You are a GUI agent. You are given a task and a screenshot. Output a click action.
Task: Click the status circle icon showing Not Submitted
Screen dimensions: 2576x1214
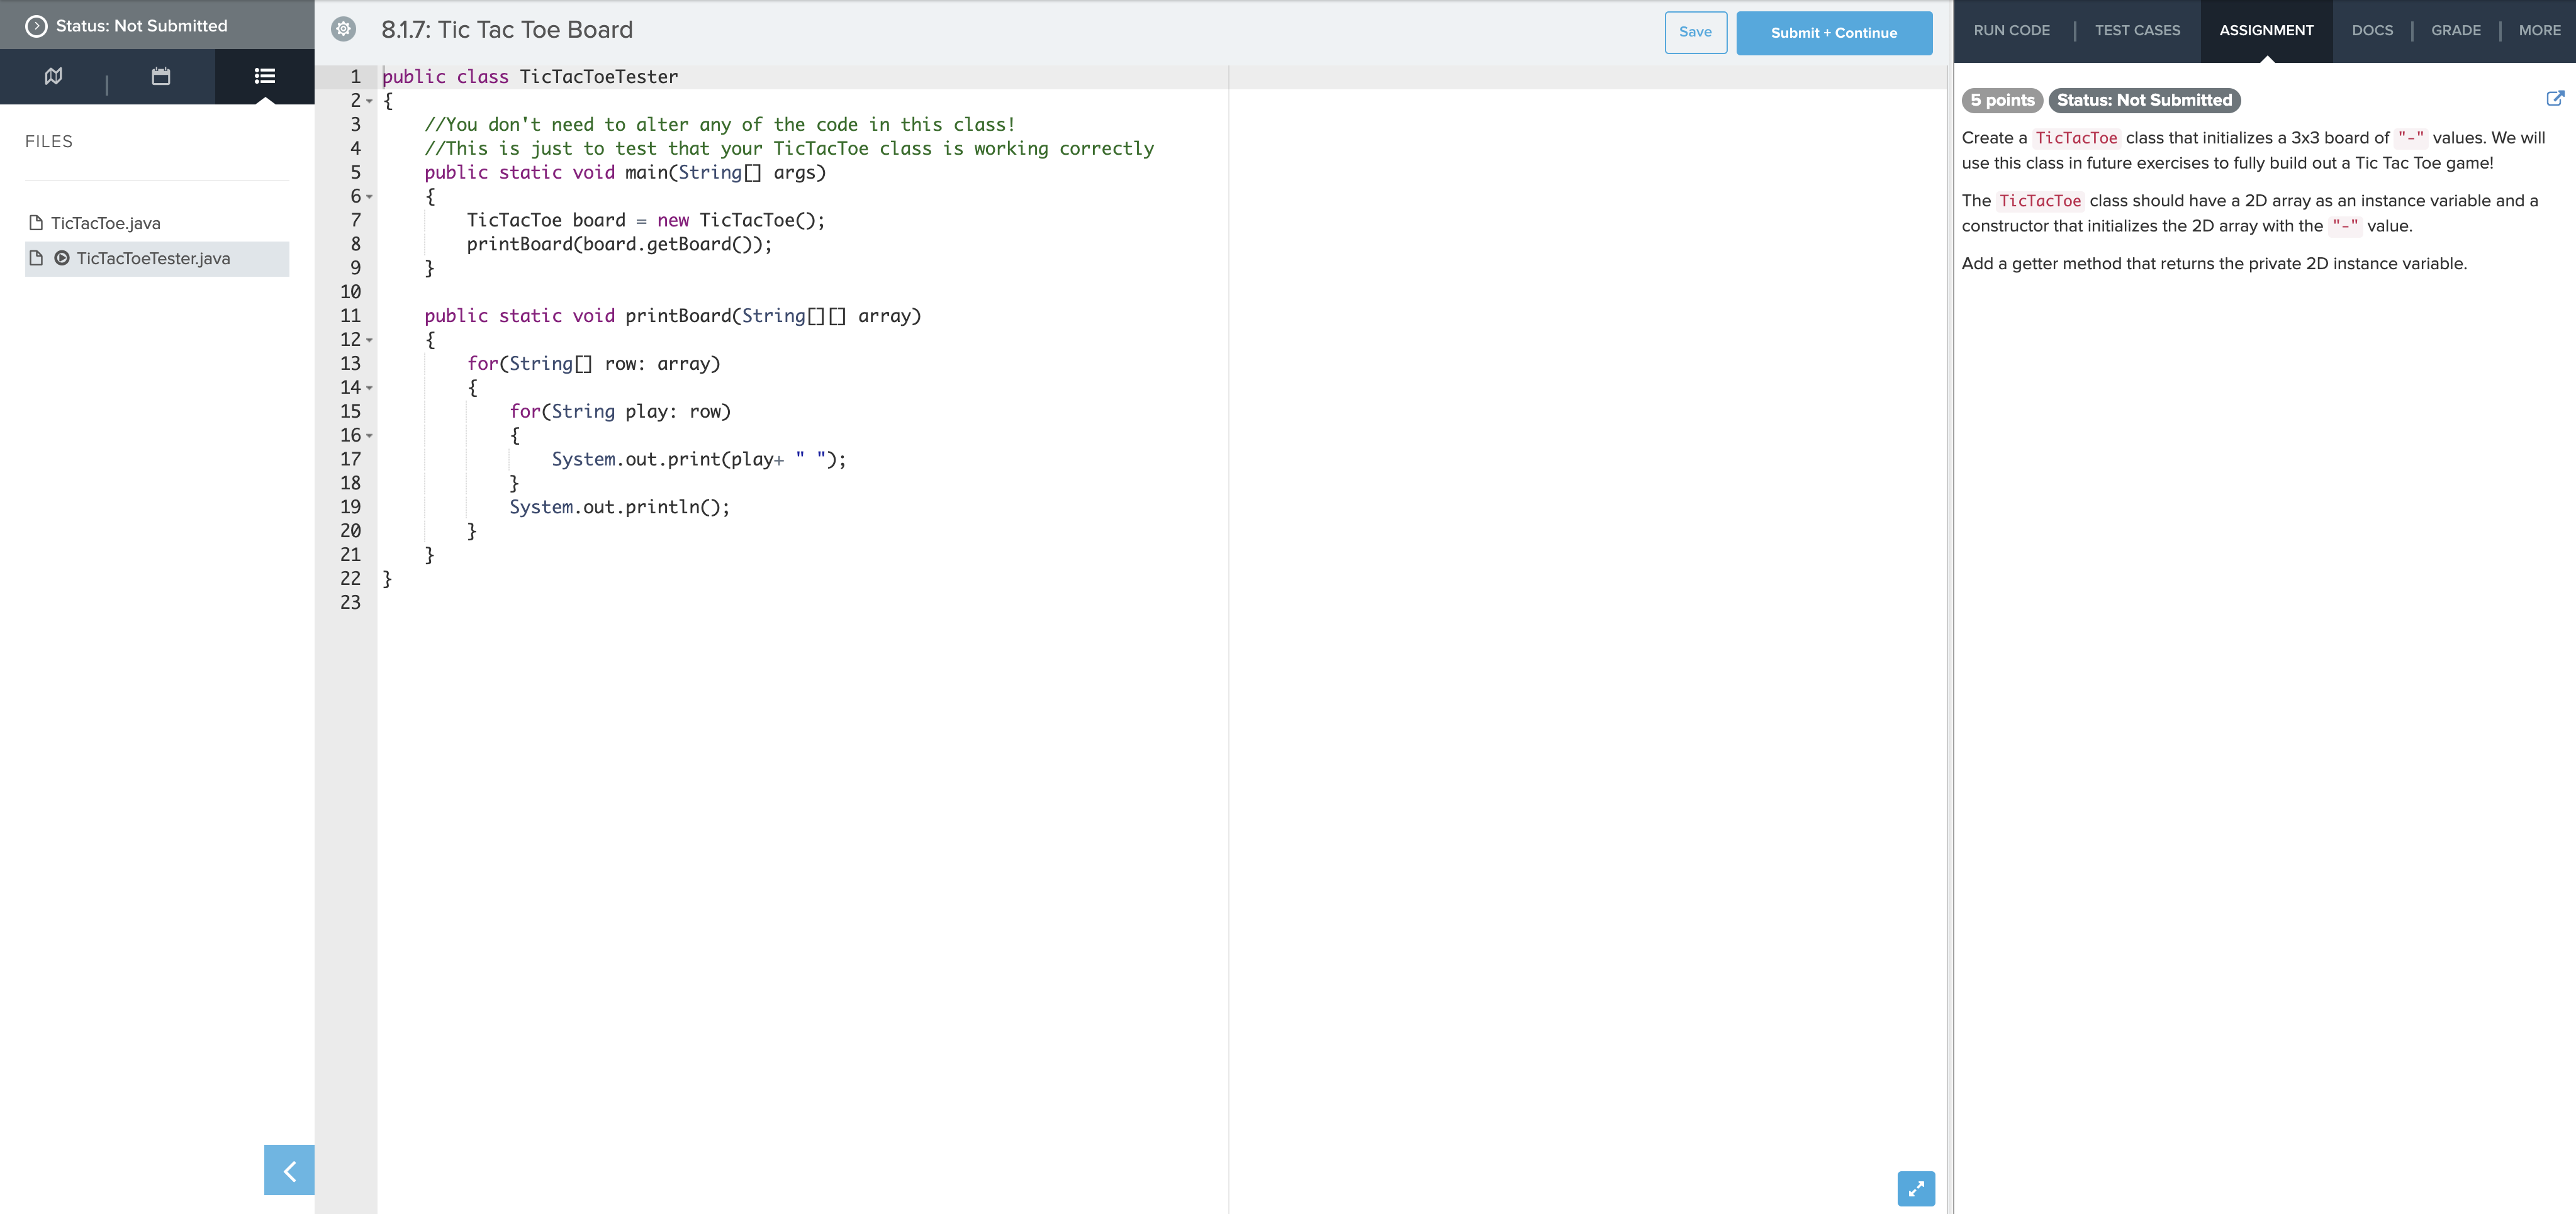point(35,25)
